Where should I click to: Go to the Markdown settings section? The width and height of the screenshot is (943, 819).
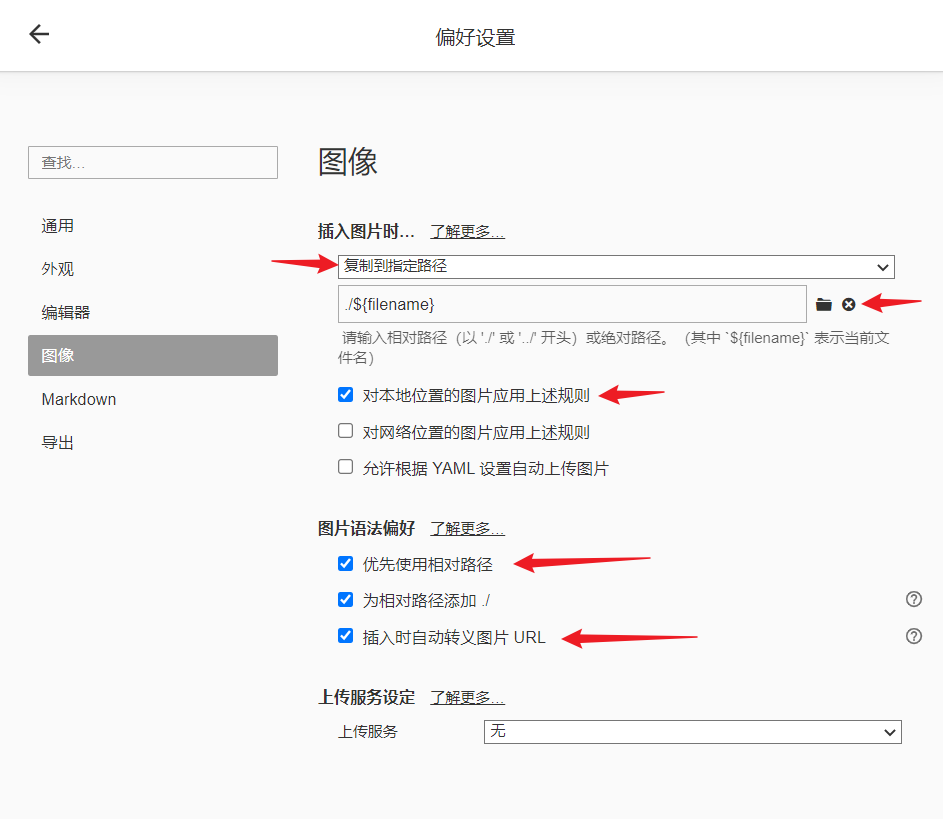(79, 399)
